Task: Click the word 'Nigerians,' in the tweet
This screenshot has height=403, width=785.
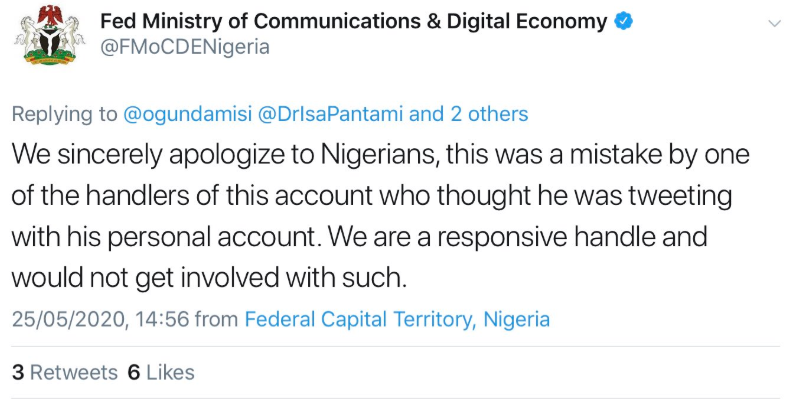Action: click(379, 154)
